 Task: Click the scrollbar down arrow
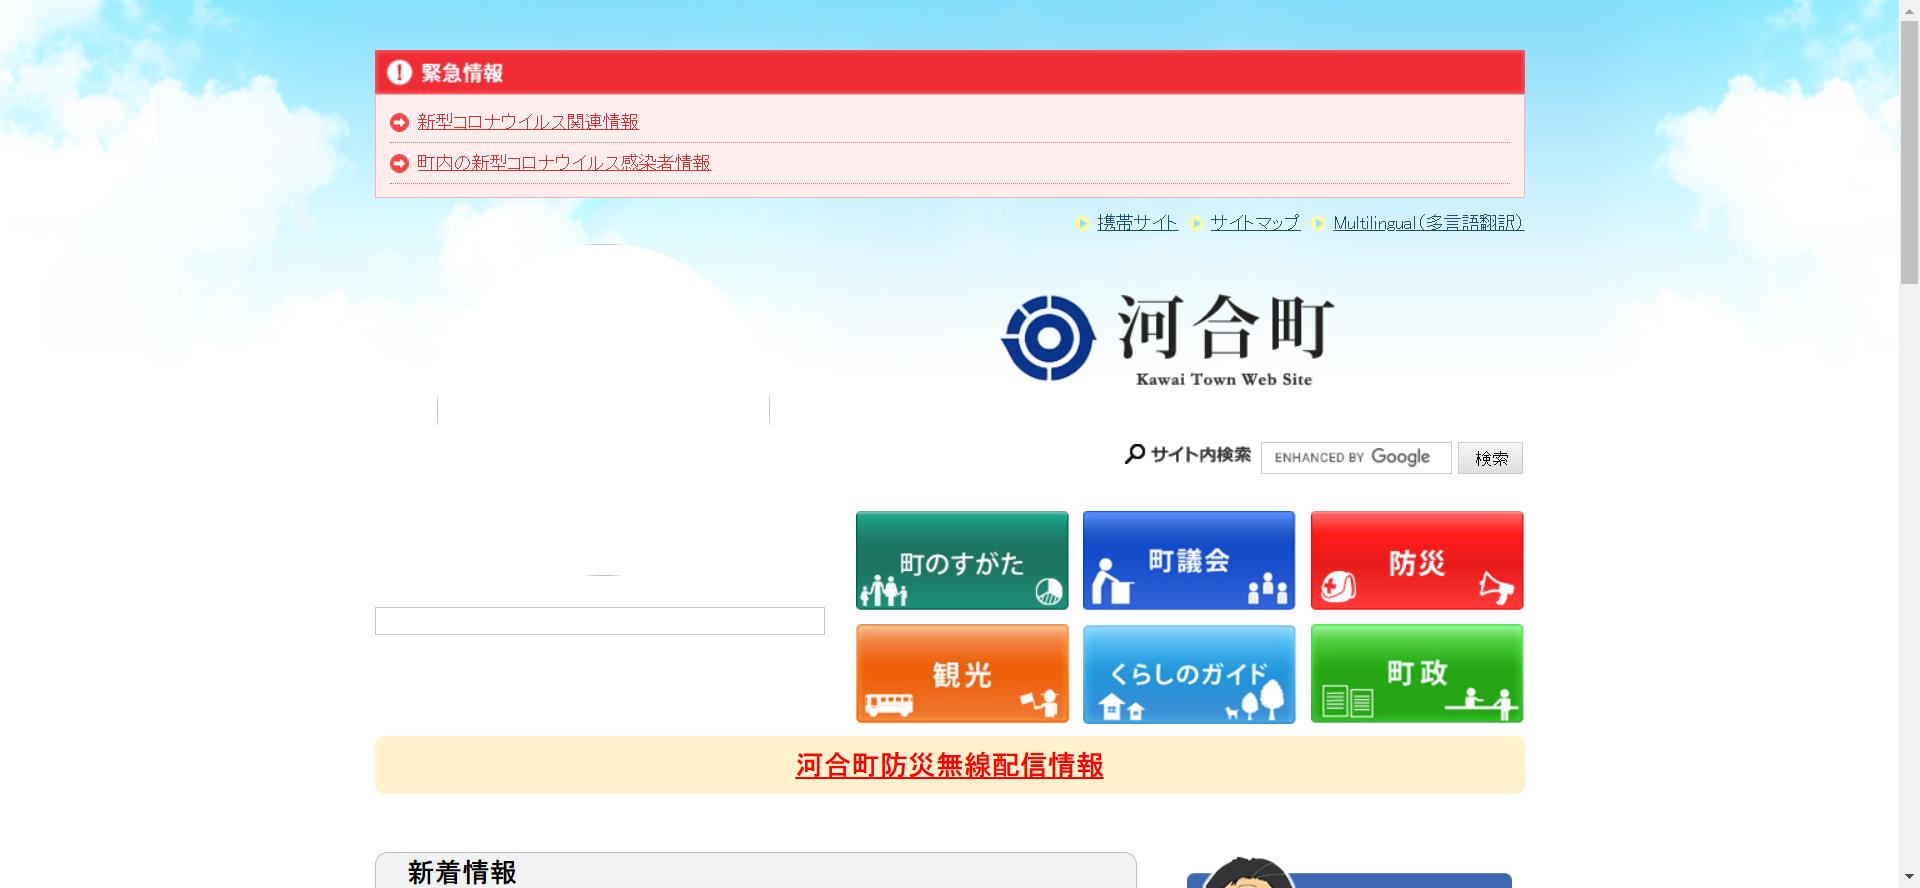pos(1909,879)
